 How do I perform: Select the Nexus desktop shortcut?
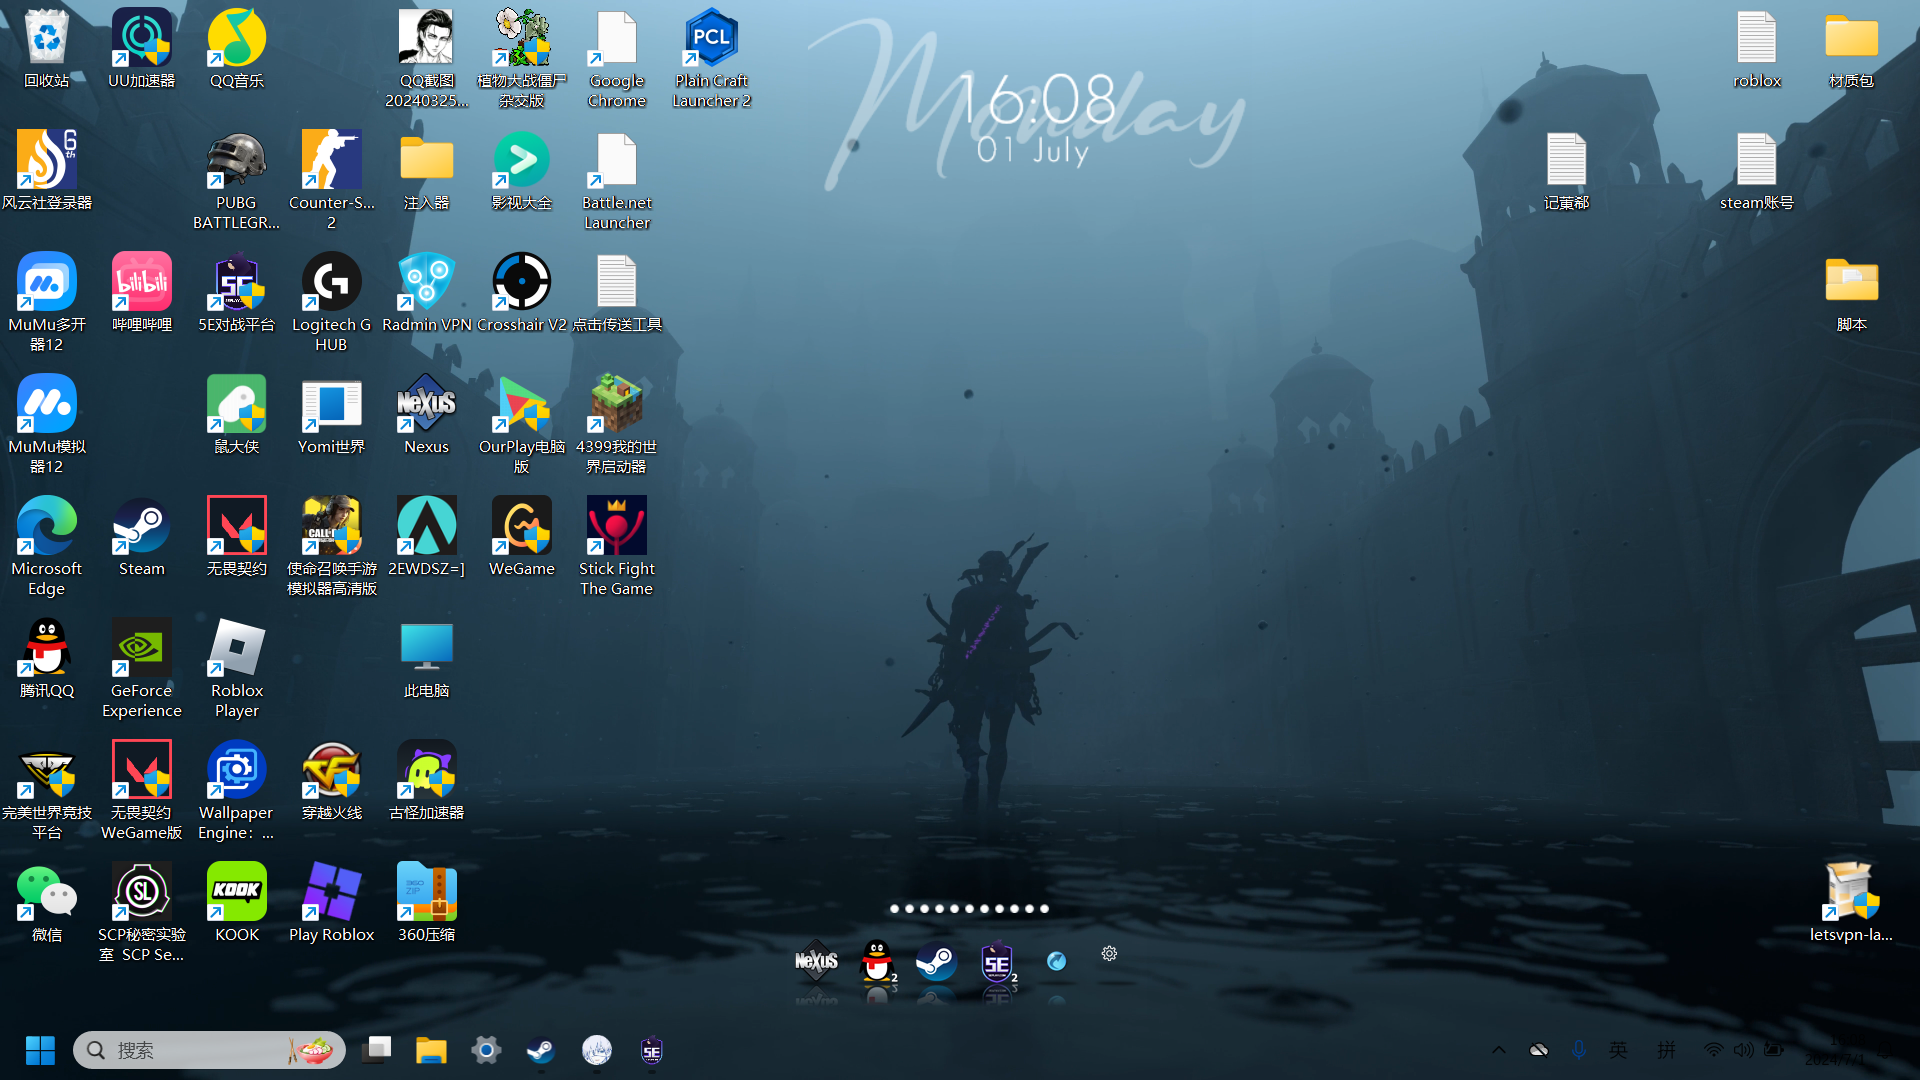tap(427, 415)
